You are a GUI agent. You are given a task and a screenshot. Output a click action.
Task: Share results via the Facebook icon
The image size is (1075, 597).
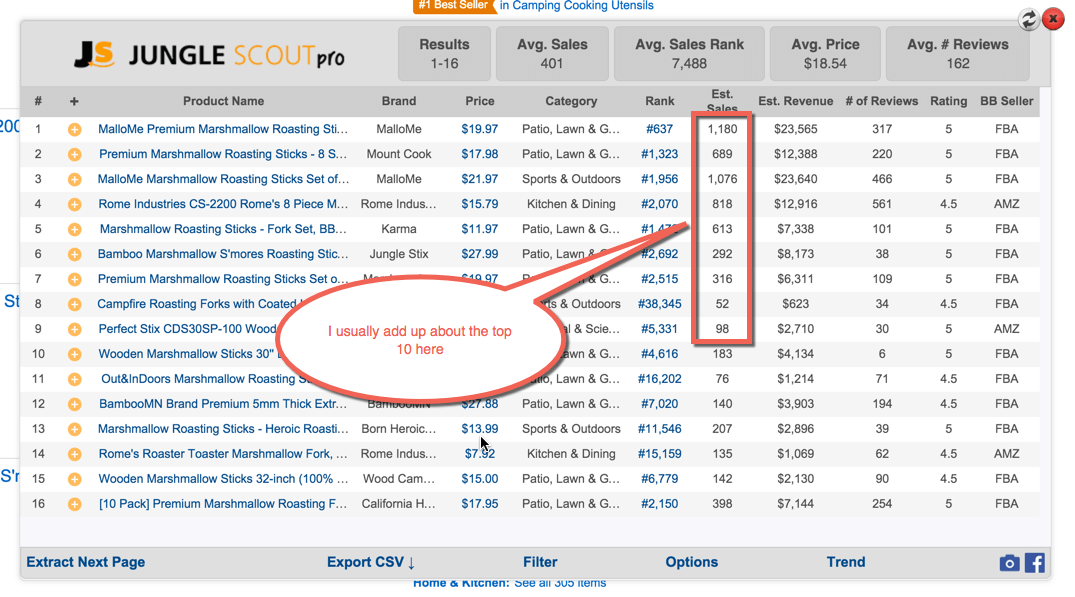[1034, 562]
